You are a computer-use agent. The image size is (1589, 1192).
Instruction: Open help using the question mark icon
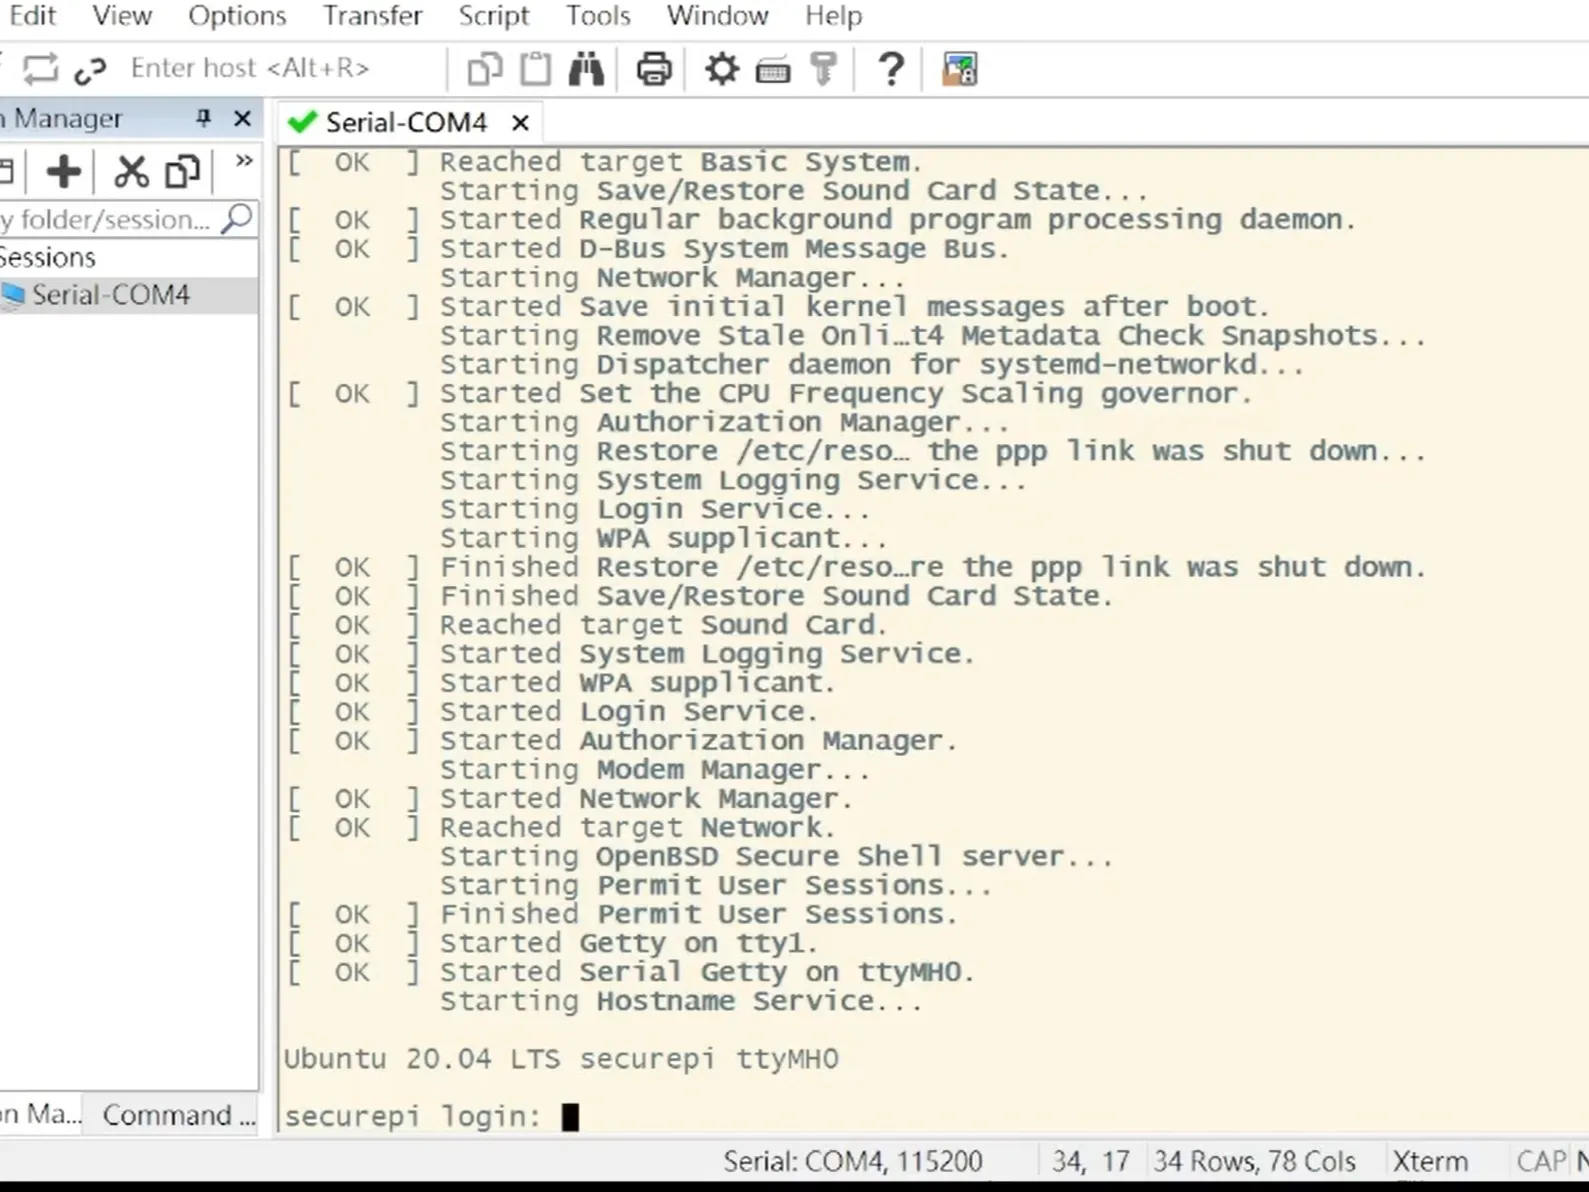click(890, 69)
